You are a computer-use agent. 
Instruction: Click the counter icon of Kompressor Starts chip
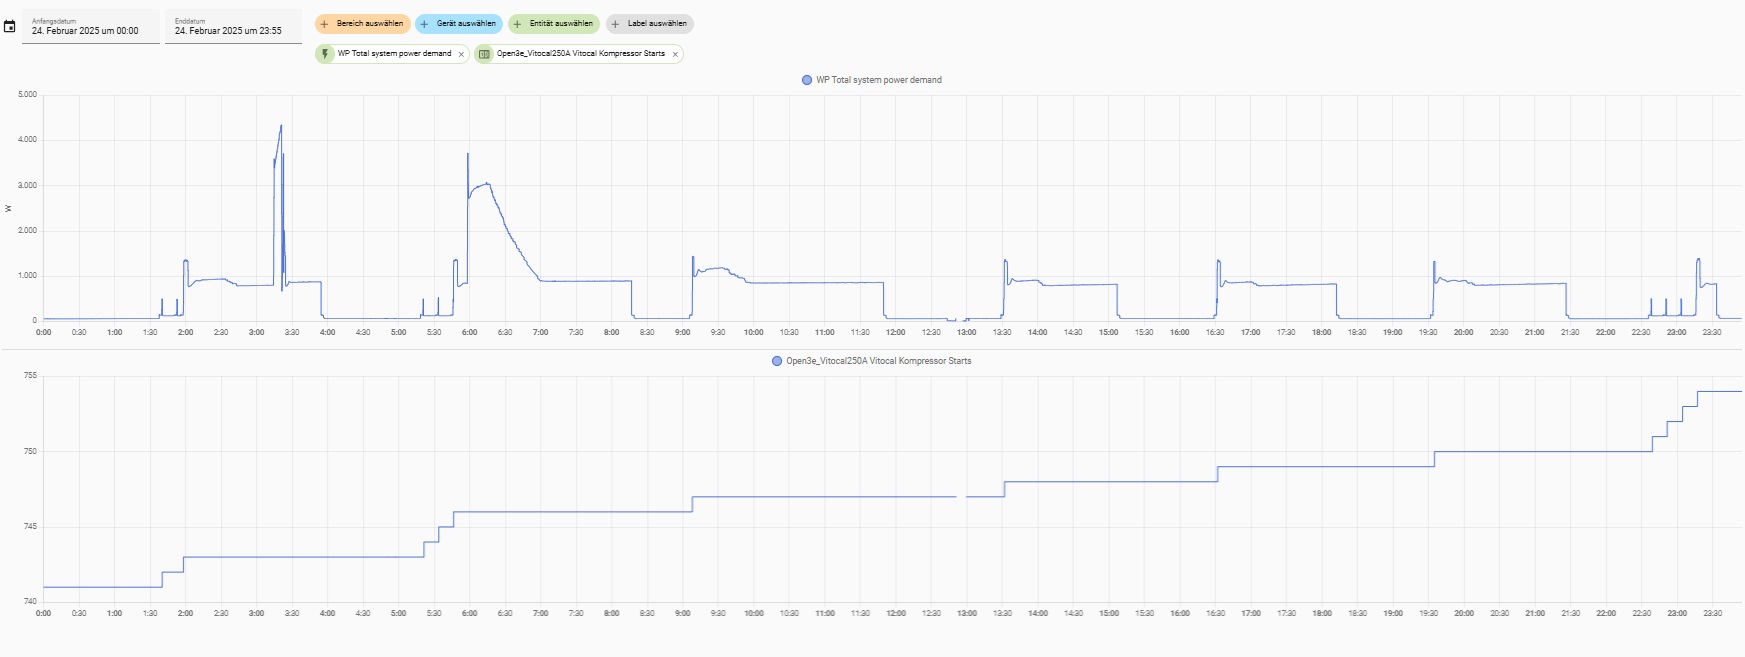tap(484, 54)
